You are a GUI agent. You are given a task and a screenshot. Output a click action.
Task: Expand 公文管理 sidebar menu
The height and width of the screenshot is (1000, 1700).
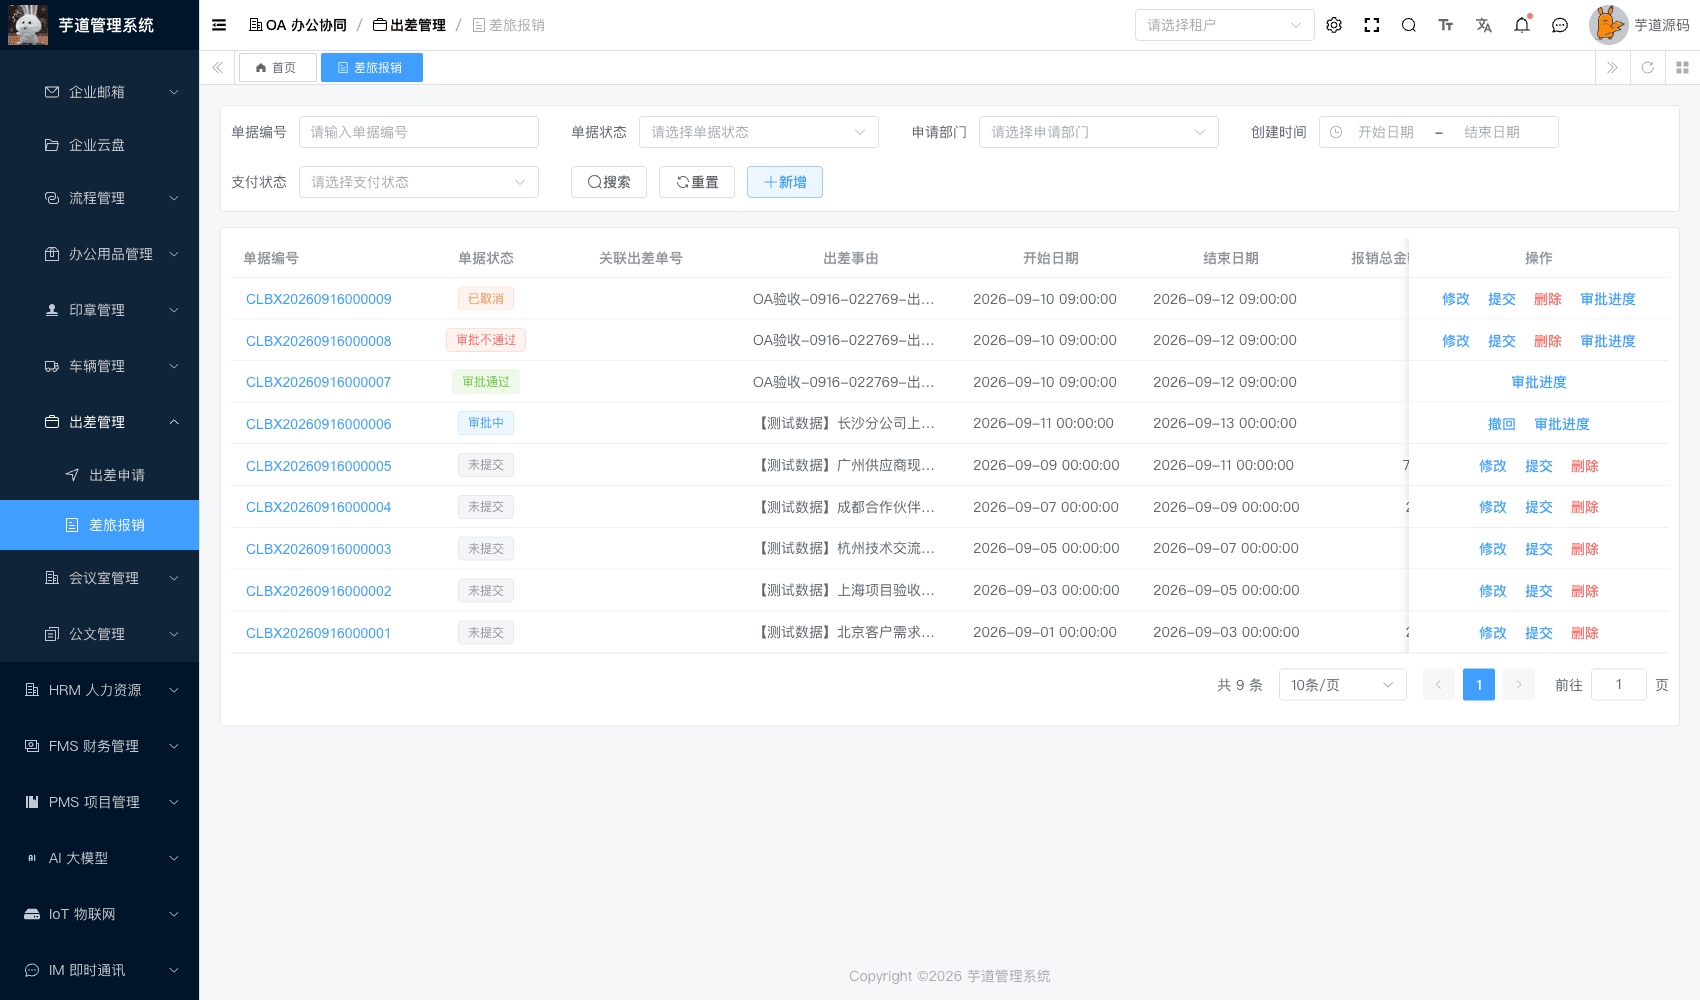99,634
